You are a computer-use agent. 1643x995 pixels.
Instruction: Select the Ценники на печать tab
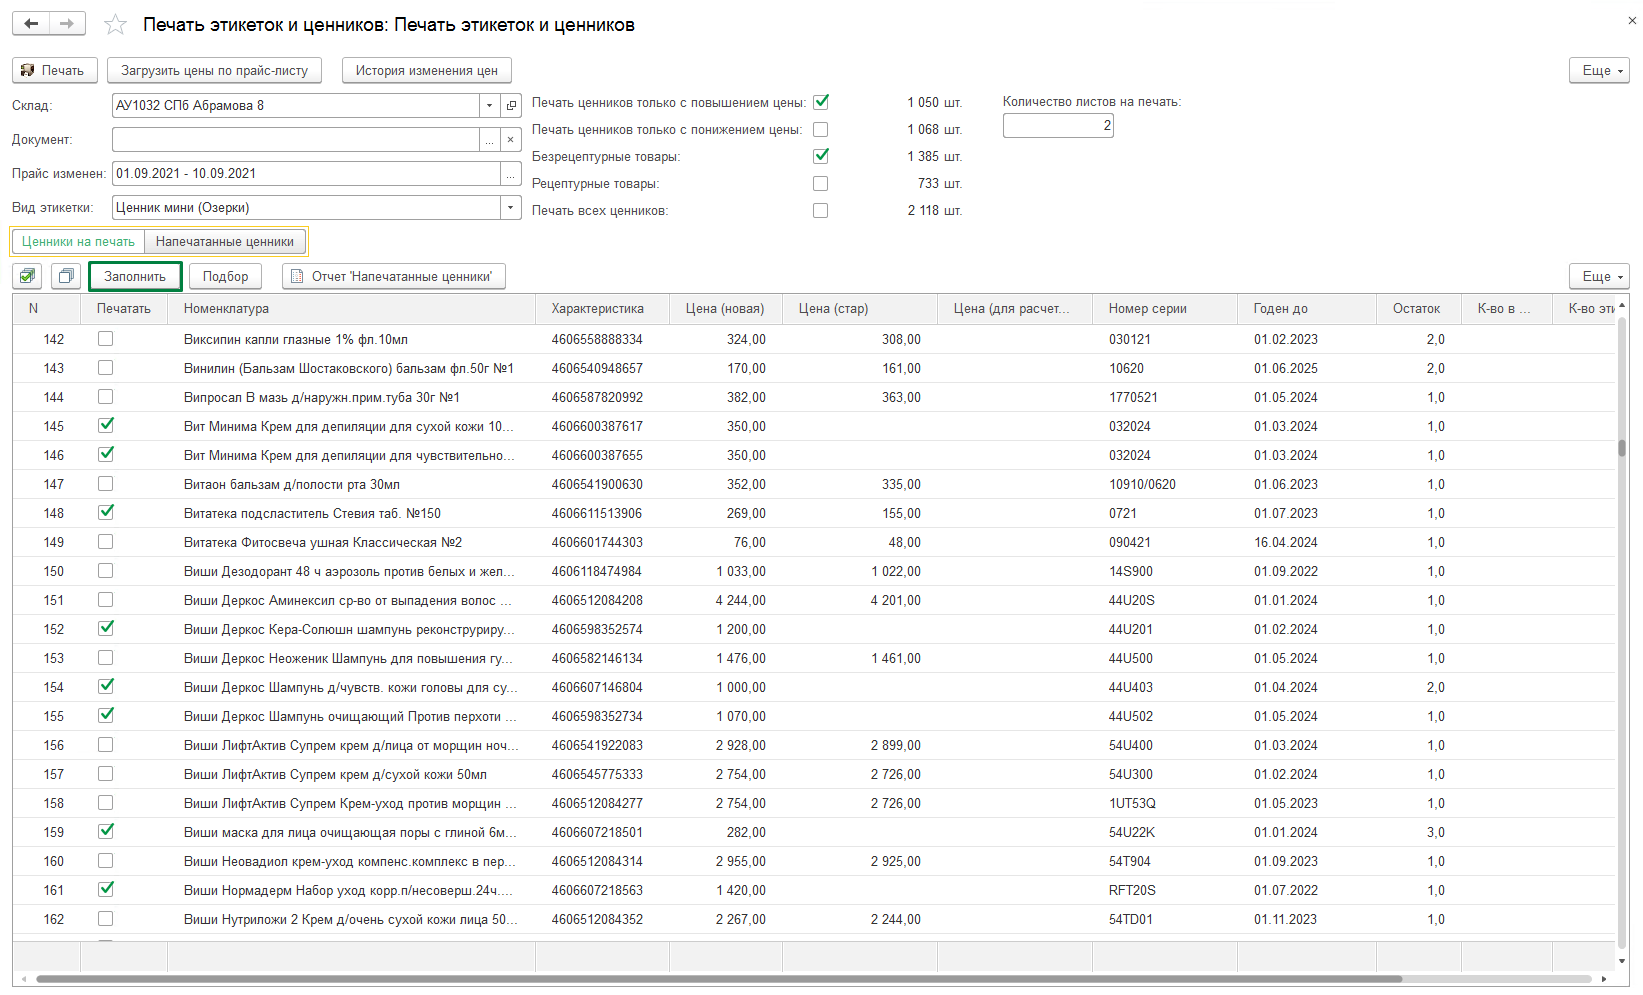78,241
